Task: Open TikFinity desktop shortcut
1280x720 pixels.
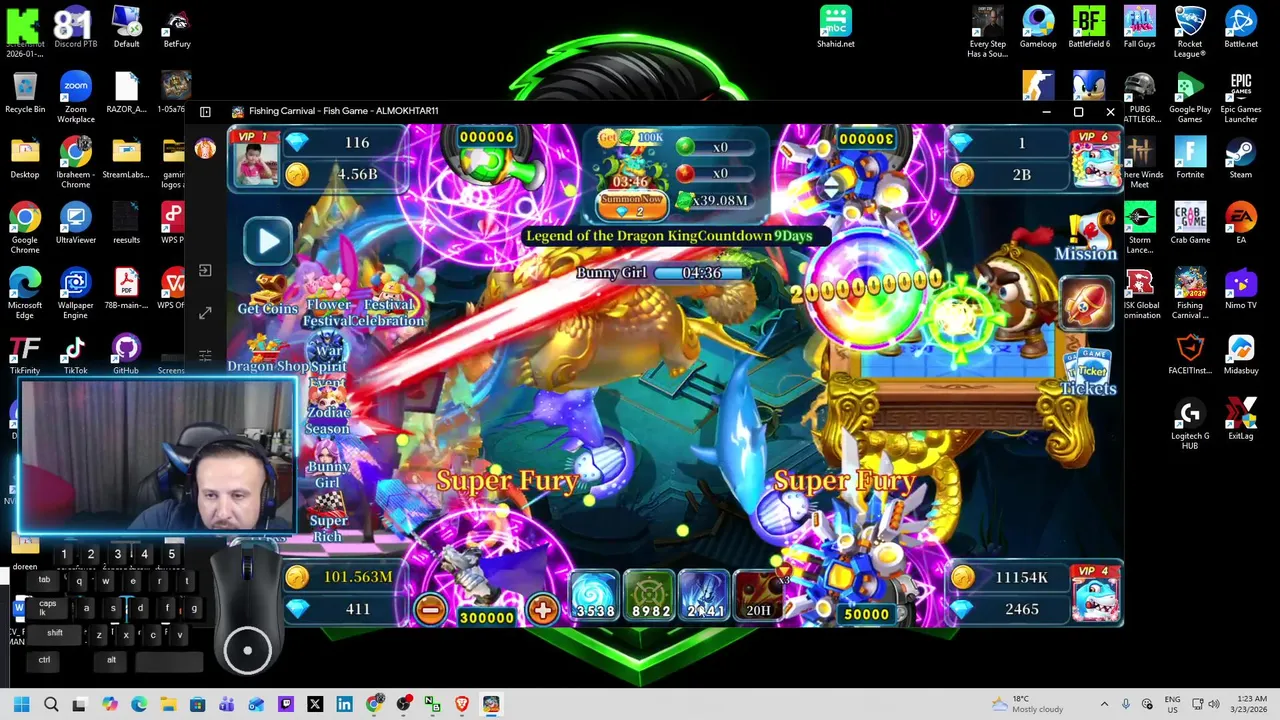Action: (25, 354)
